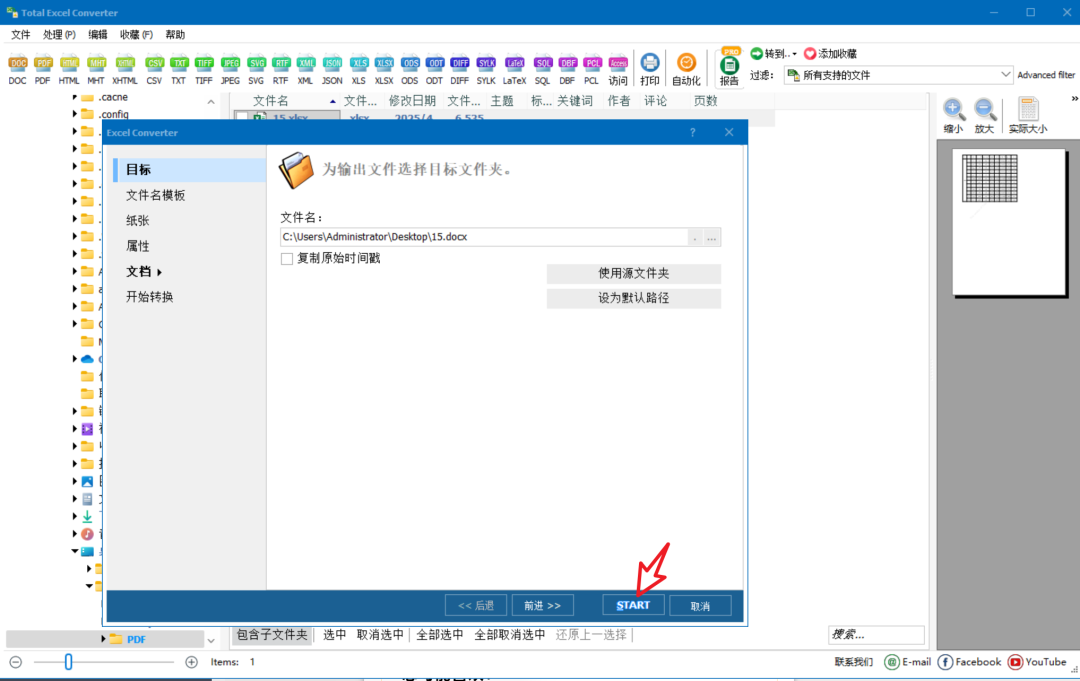Viewport: 1080px width, 681px height.
Task: Choose the RTF format icon
Action: coord(280,70)
